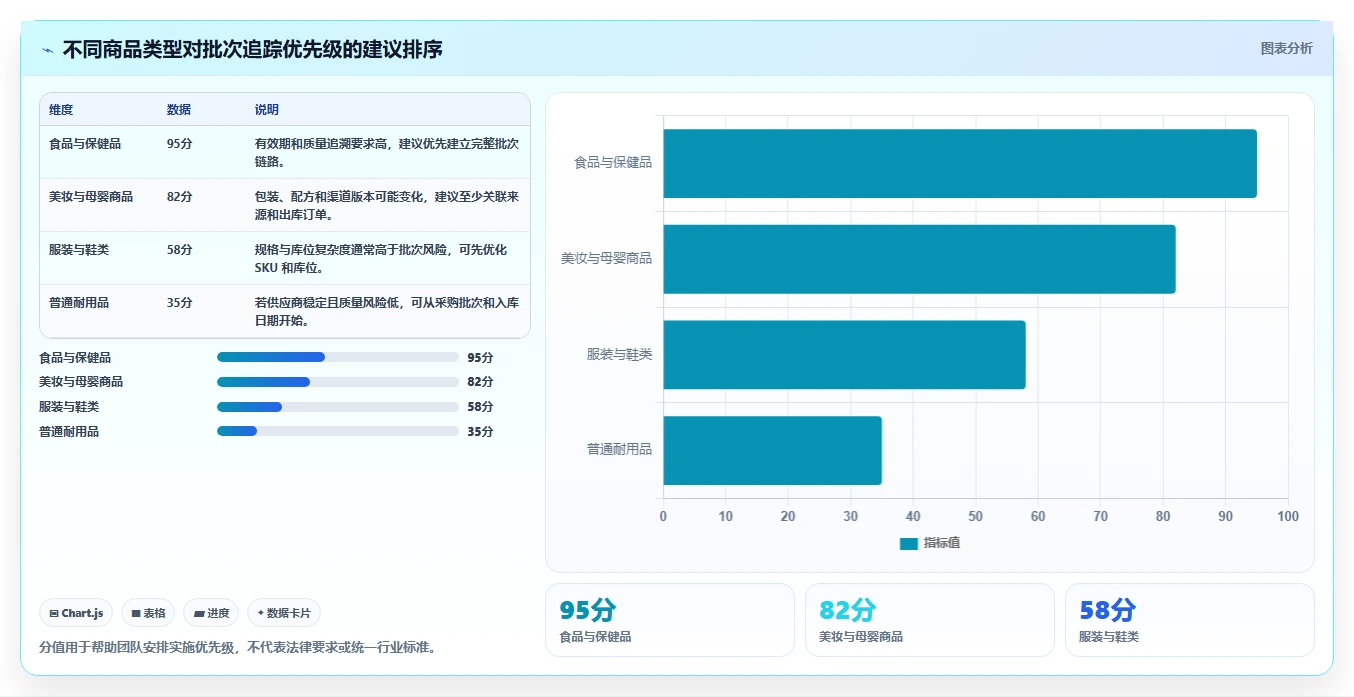Click the 说明 column header
1354x697 pixels.
pyautogui.click(x=267, y=110)
